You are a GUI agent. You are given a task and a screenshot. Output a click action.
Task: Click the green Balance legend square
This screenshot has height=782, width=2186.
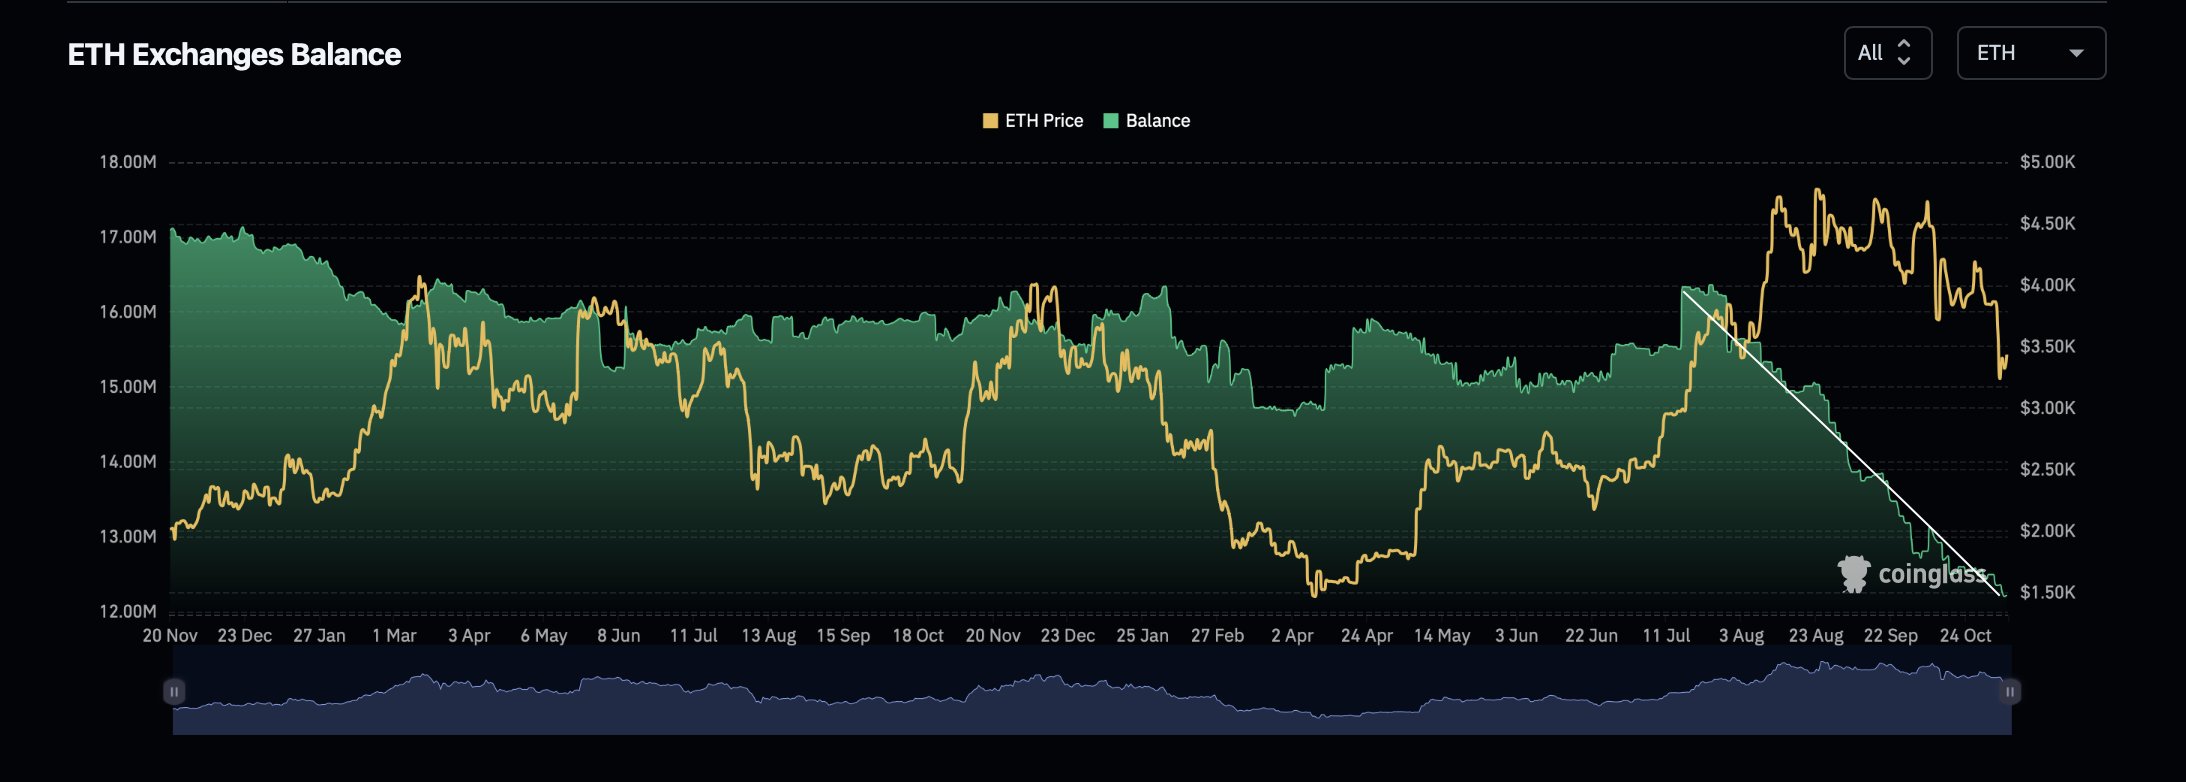click(x=1110, y=121)
